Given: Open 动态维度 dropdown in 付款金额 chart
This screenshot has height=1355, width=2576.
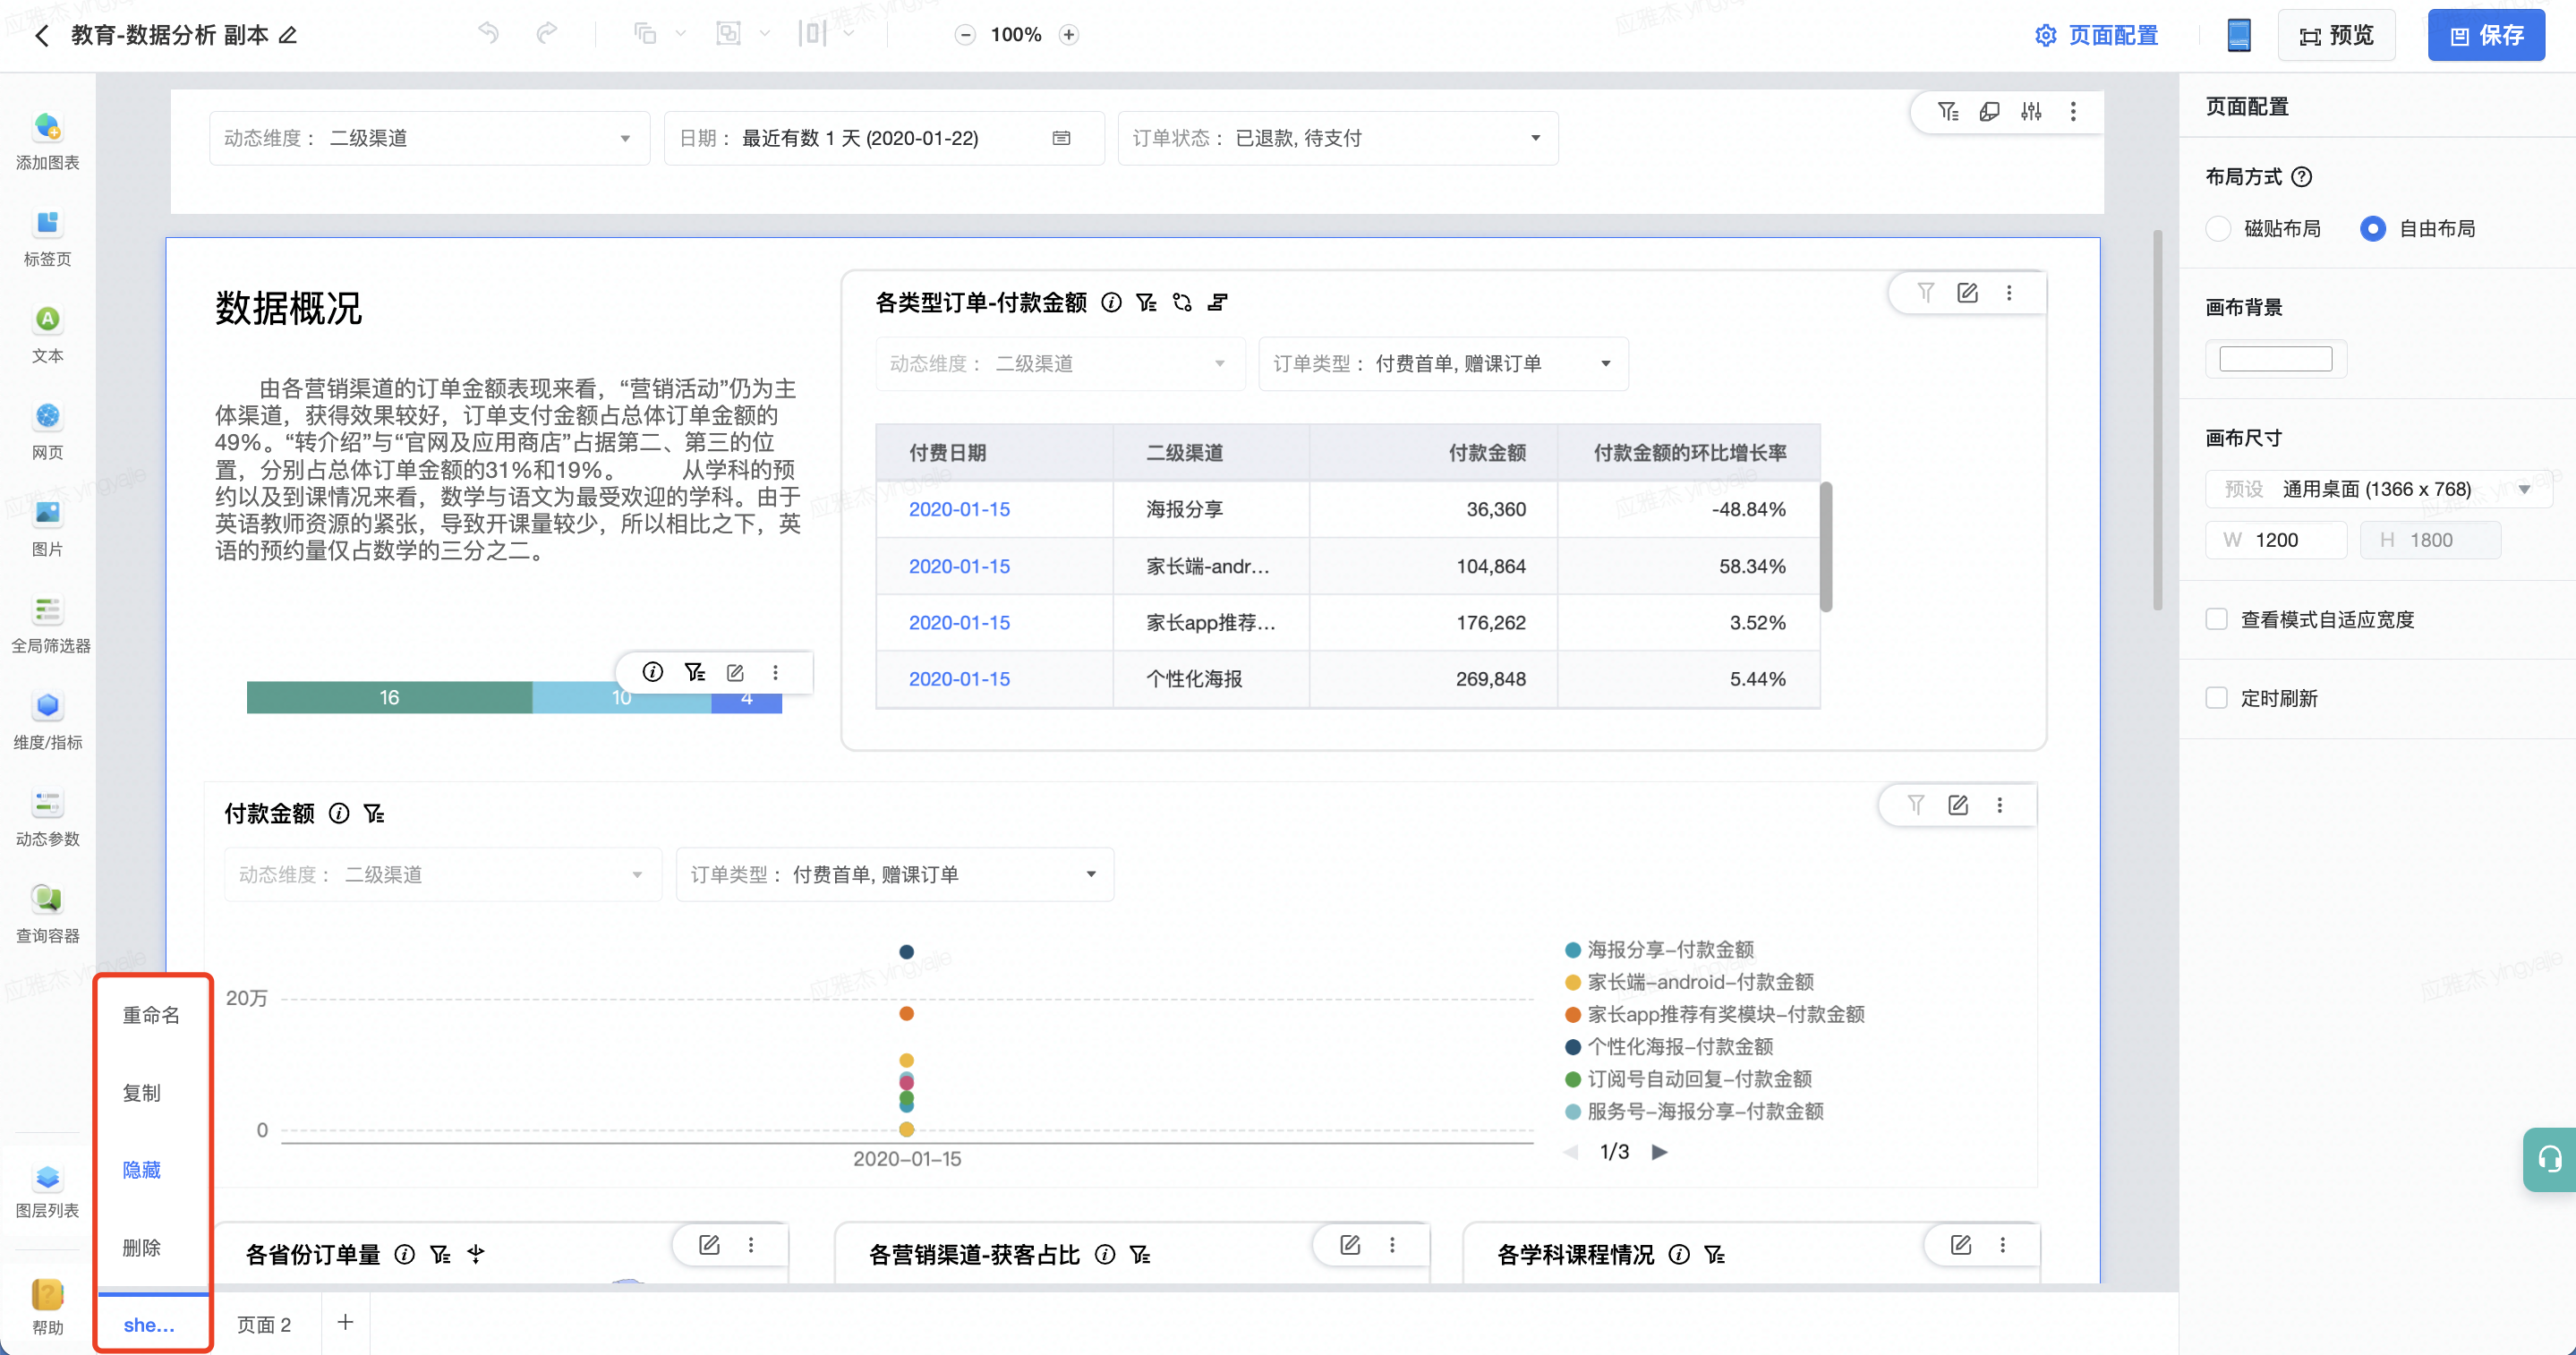Looking at the screenshot, I should (x=443, y=874).
